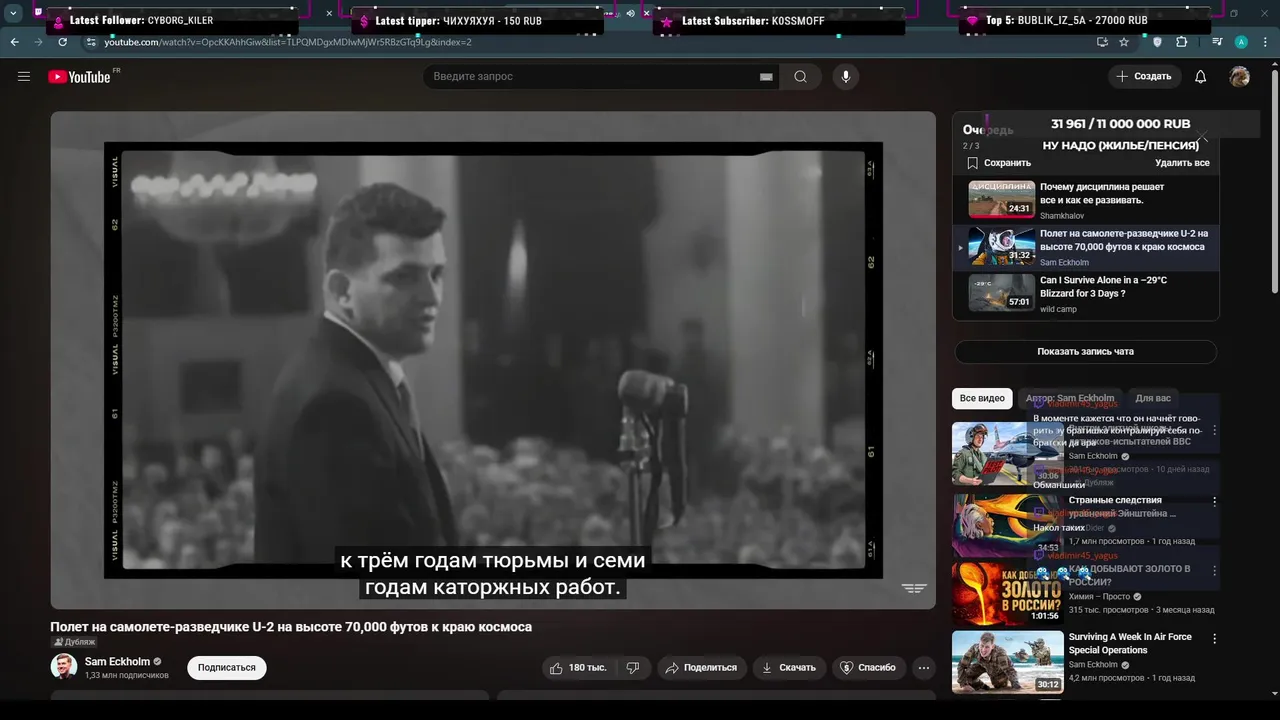Open more actions menu under the video
Screen dimensions: 1280x720
tap(924, 667)
